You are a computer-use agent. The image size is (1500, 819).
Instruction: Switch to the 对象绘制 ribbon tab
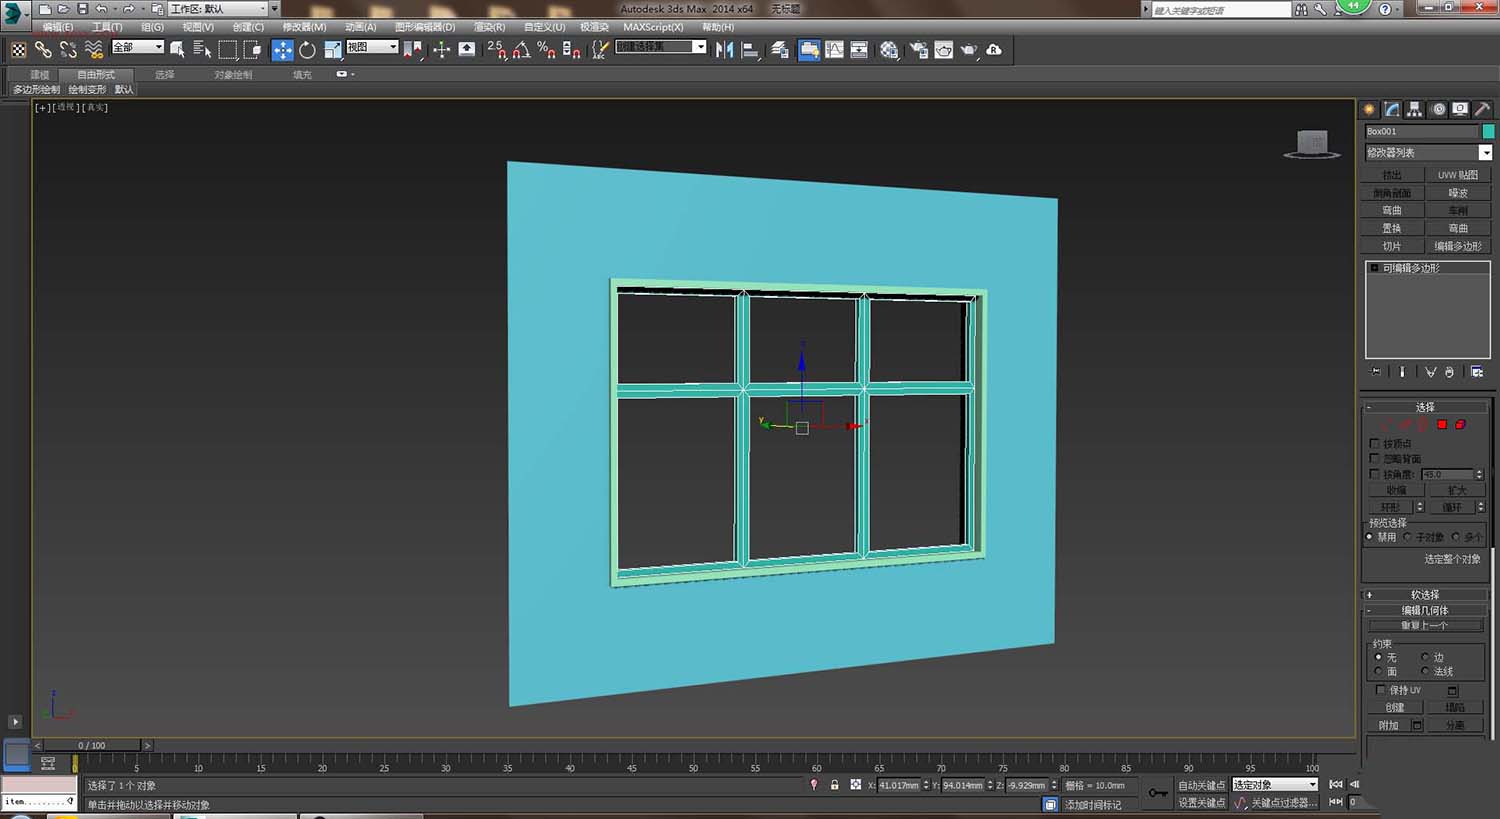coord(233,75)
